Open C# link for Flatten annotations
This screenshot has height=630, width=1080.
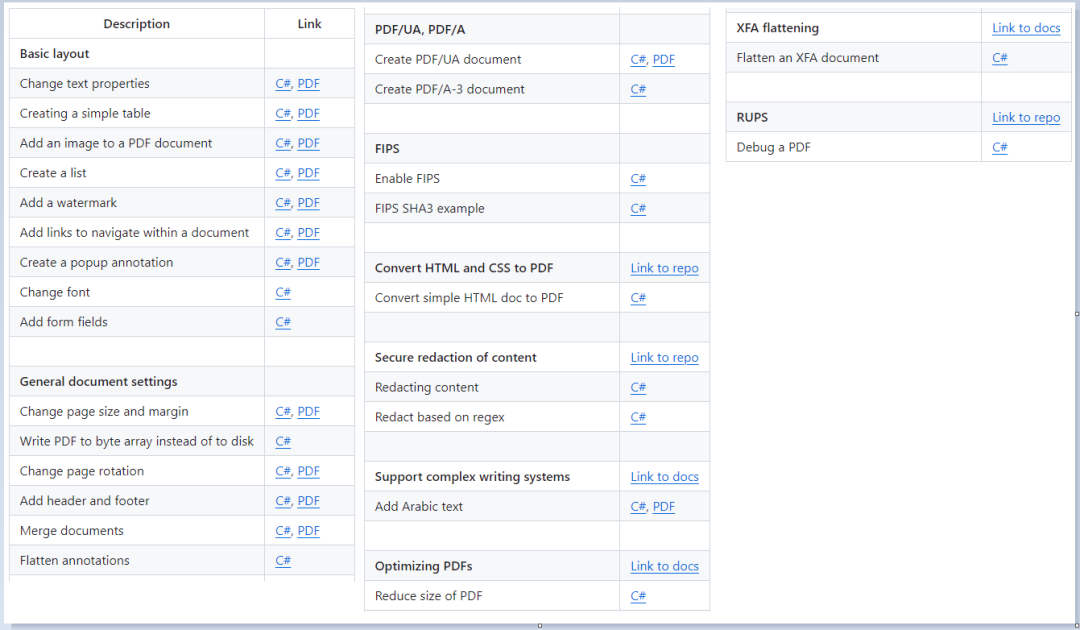tap(282, 560)
